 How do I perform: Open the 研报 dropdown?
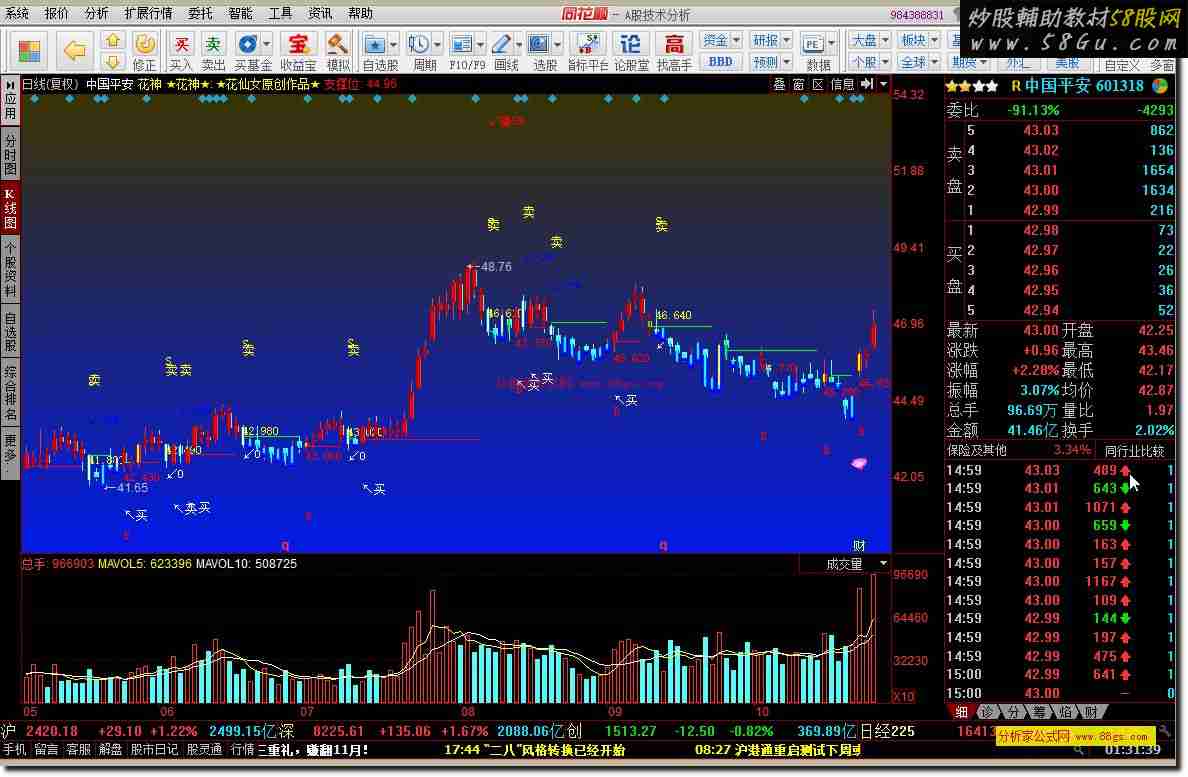coord(771,40)
